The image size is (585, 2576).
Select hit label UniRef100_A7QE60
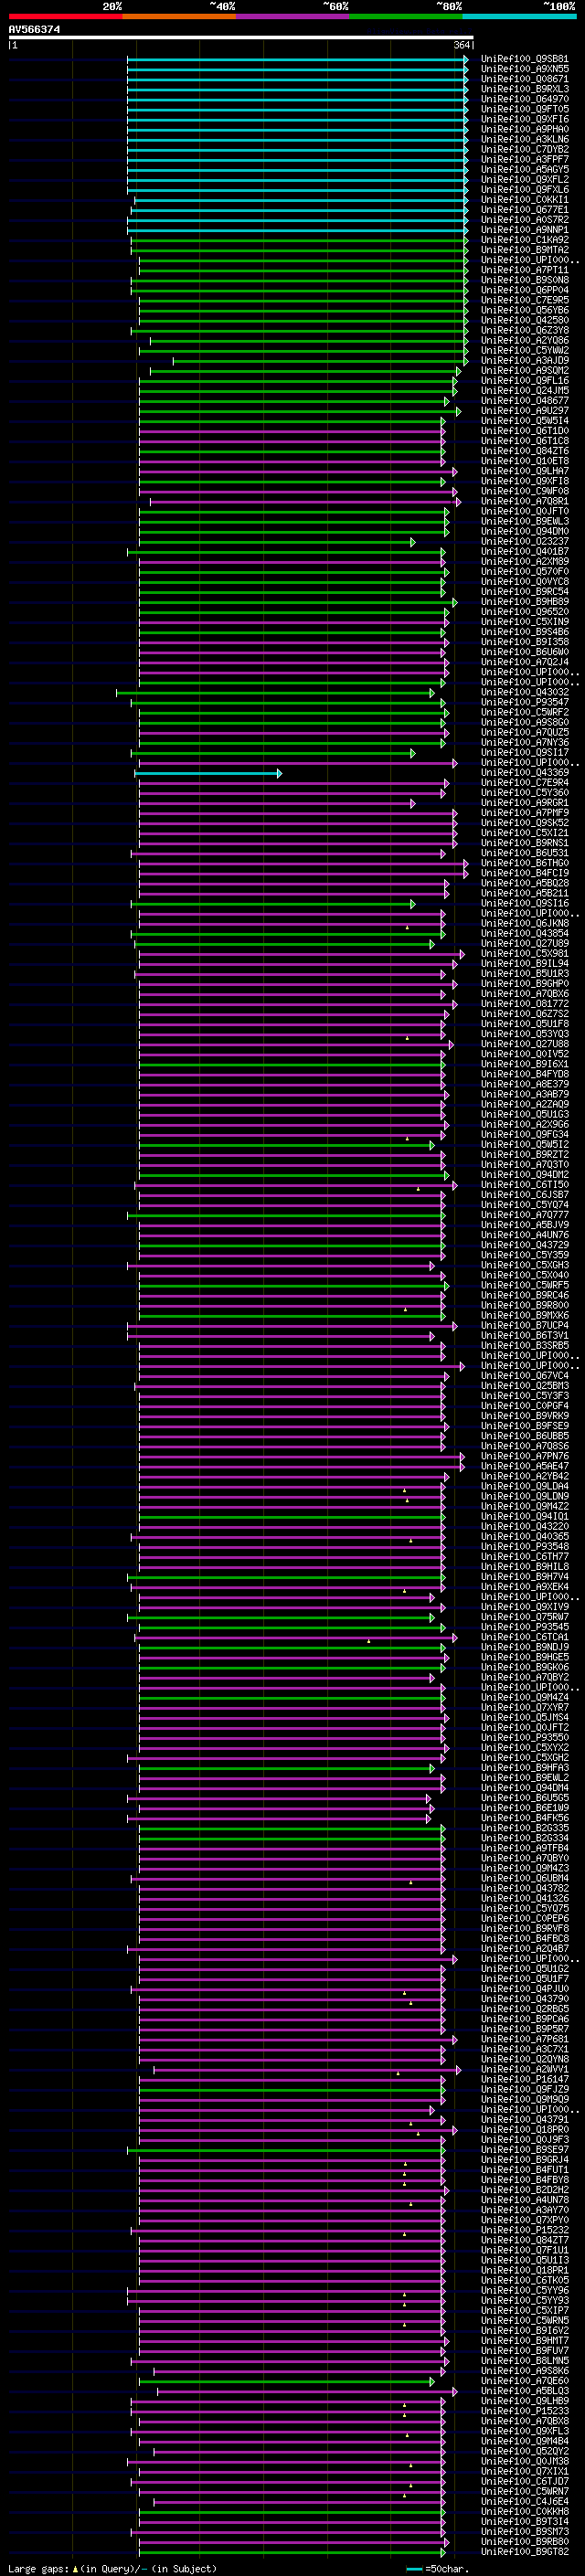pos(525,2380)
